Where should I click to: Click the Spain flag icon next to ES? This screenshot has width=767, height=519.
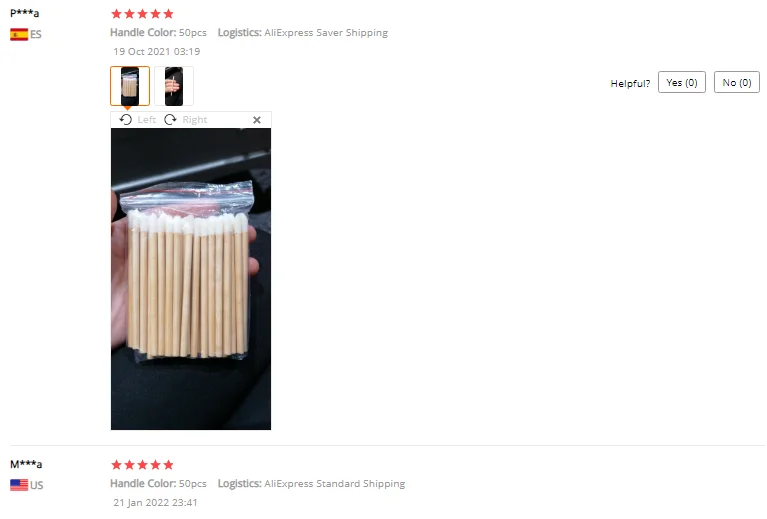[19, 34]
